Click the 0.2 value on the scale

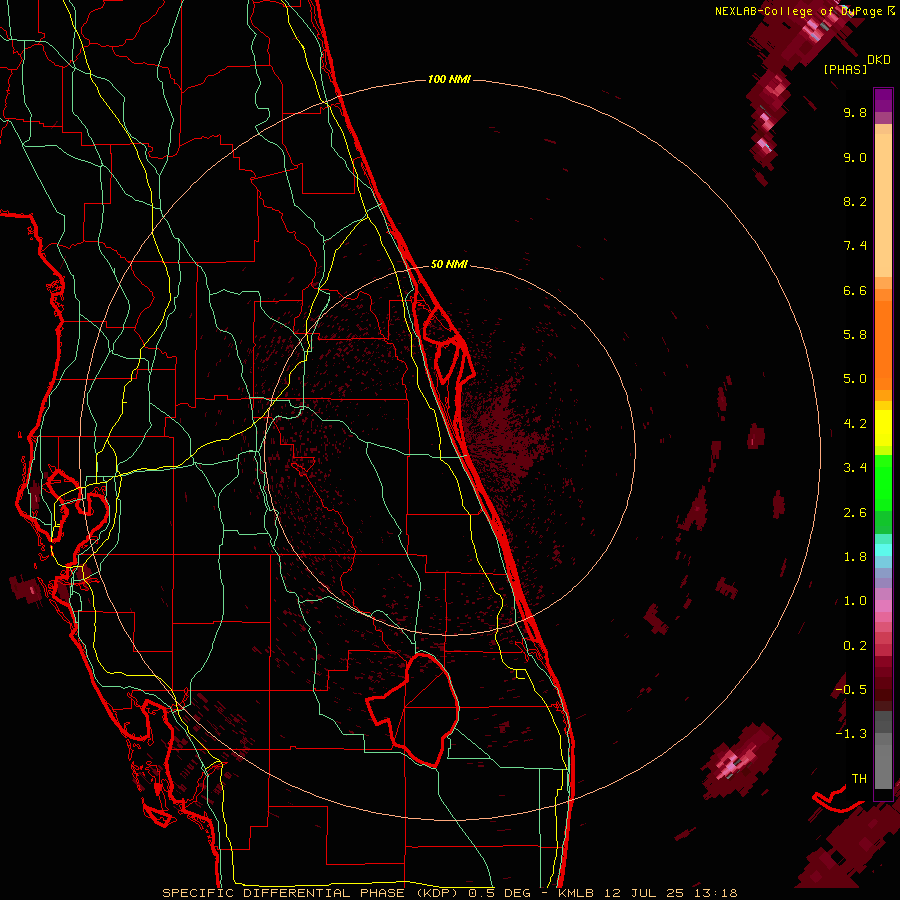click(855, 646)
